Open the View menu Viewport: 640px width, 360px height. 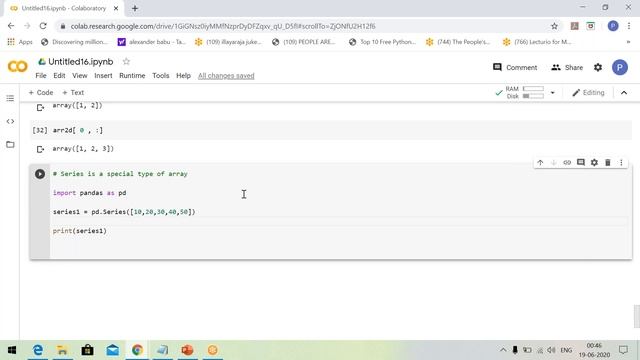tap(80, 76)
